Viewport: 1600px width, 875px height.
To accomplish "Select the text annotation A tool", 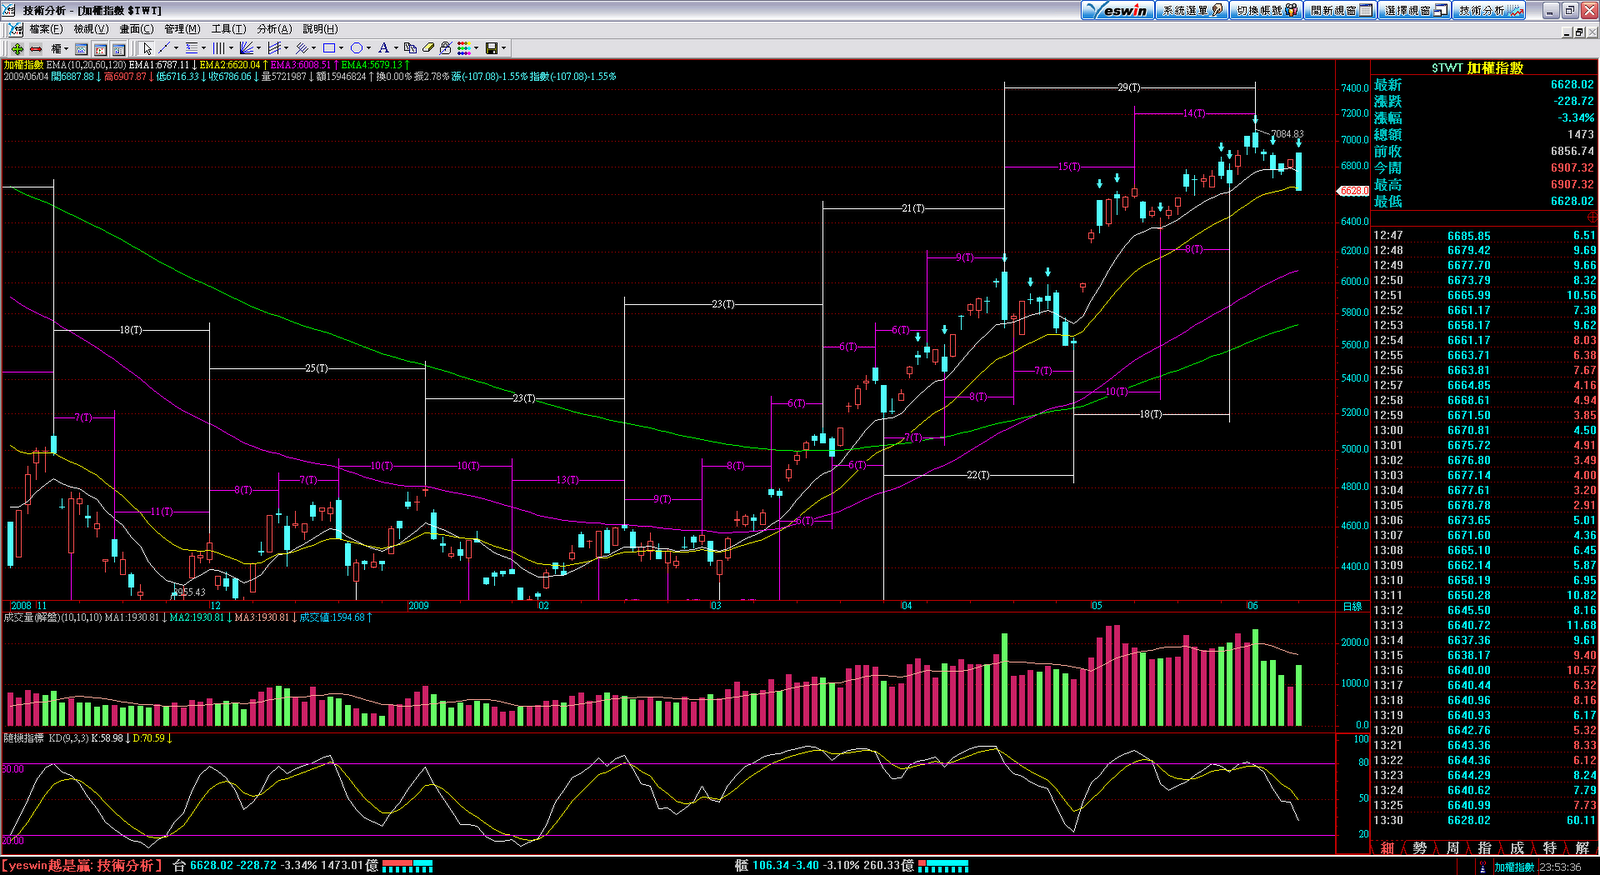I will tap(383, 48).
